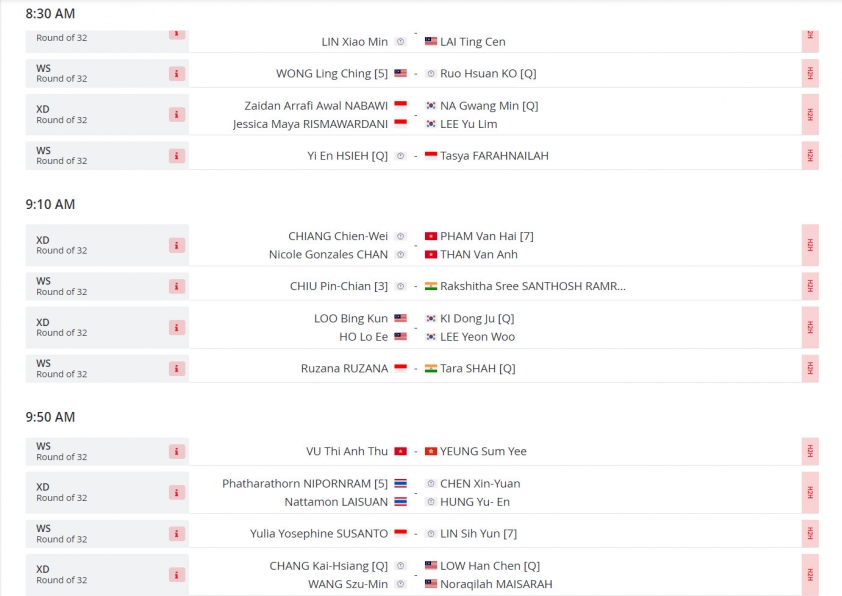Open info icon for WONG Ling Ching match

coord(177,74)
